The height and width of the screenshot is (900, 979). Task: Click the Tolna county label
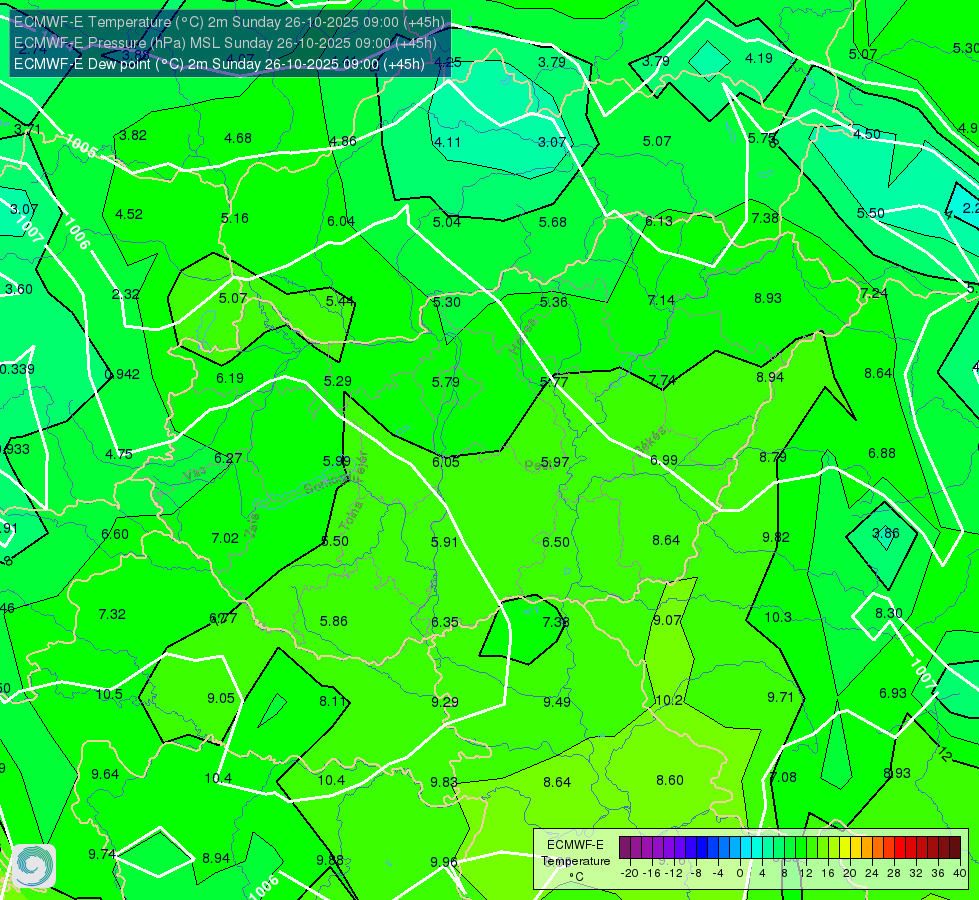pos(351,516)
